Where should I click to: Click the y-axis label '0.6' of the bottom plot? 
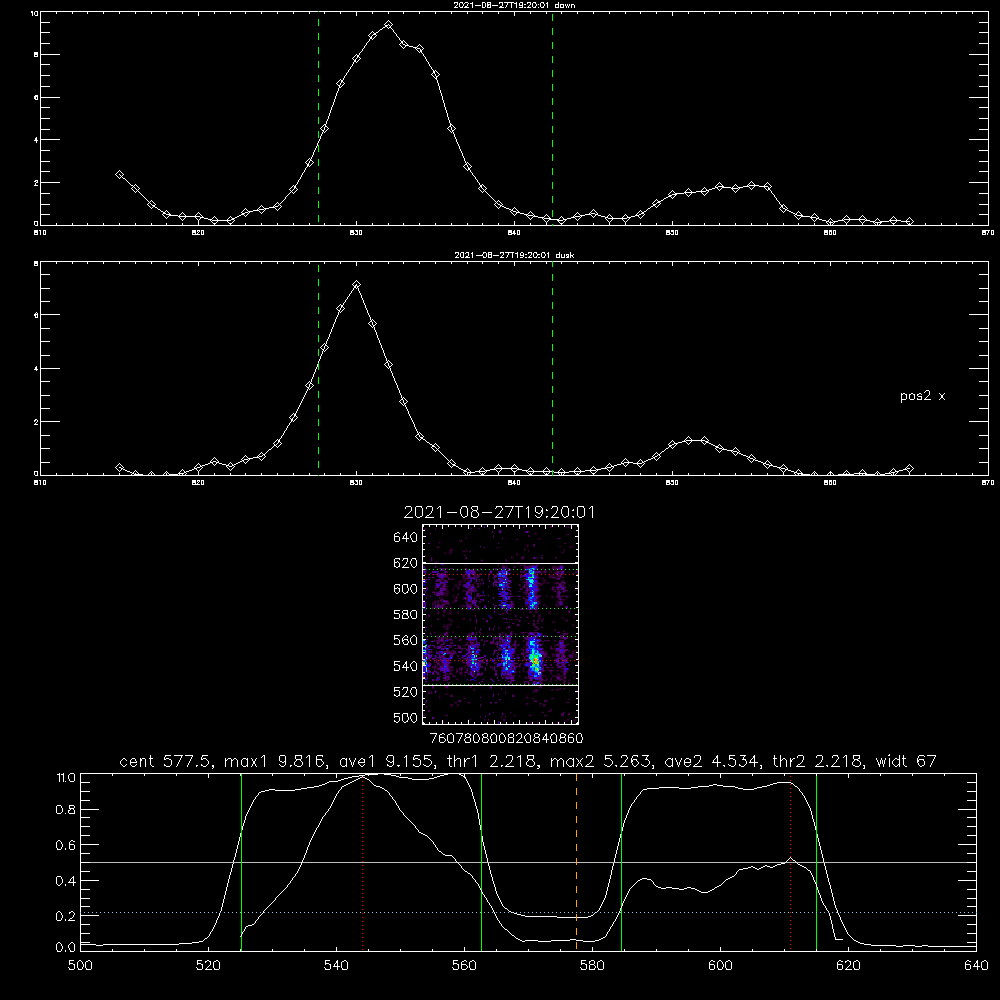click(66, 845)
